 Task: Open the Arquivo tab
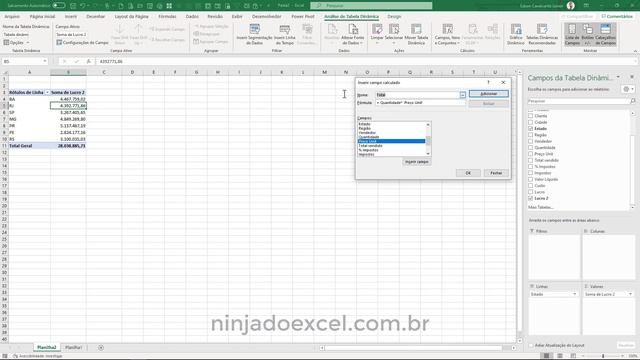[x=12, y=16]
